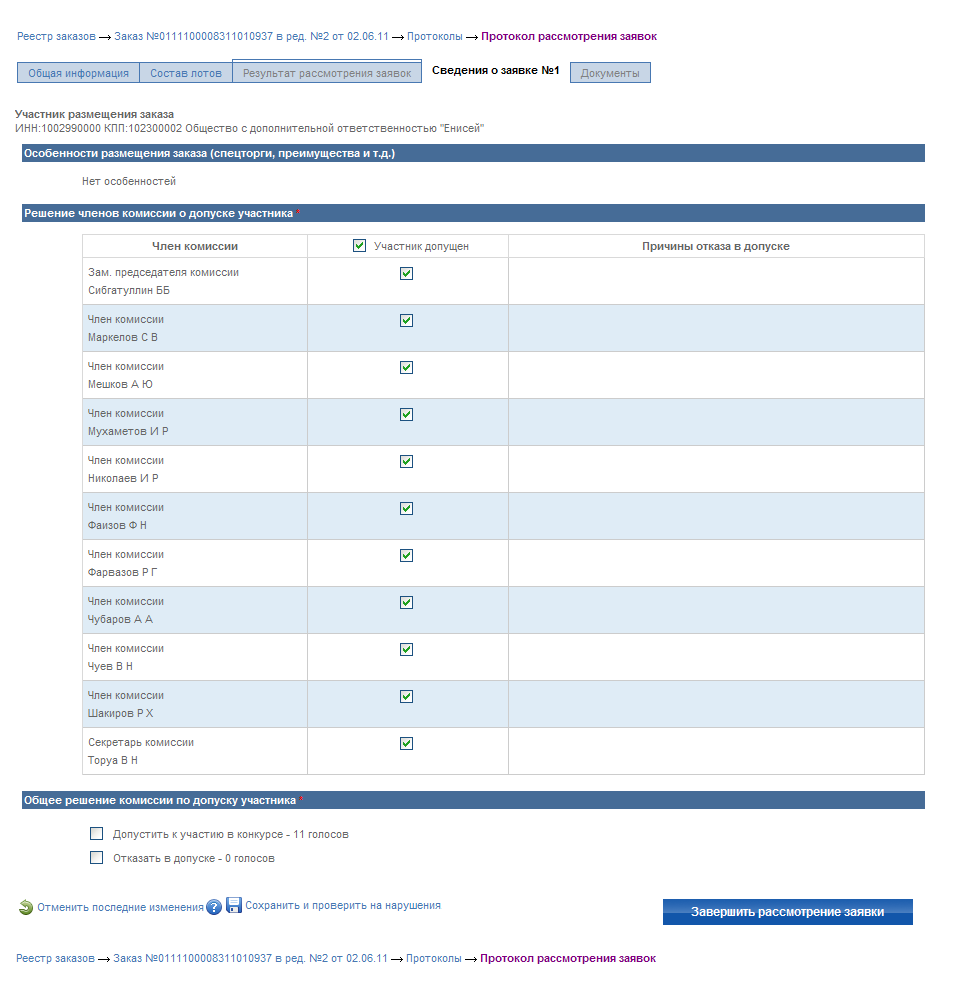Viewport: 964px width, 983px height.
Task: Toggle the header Участник допущен checkbox
Action: (x=359, y=246)
